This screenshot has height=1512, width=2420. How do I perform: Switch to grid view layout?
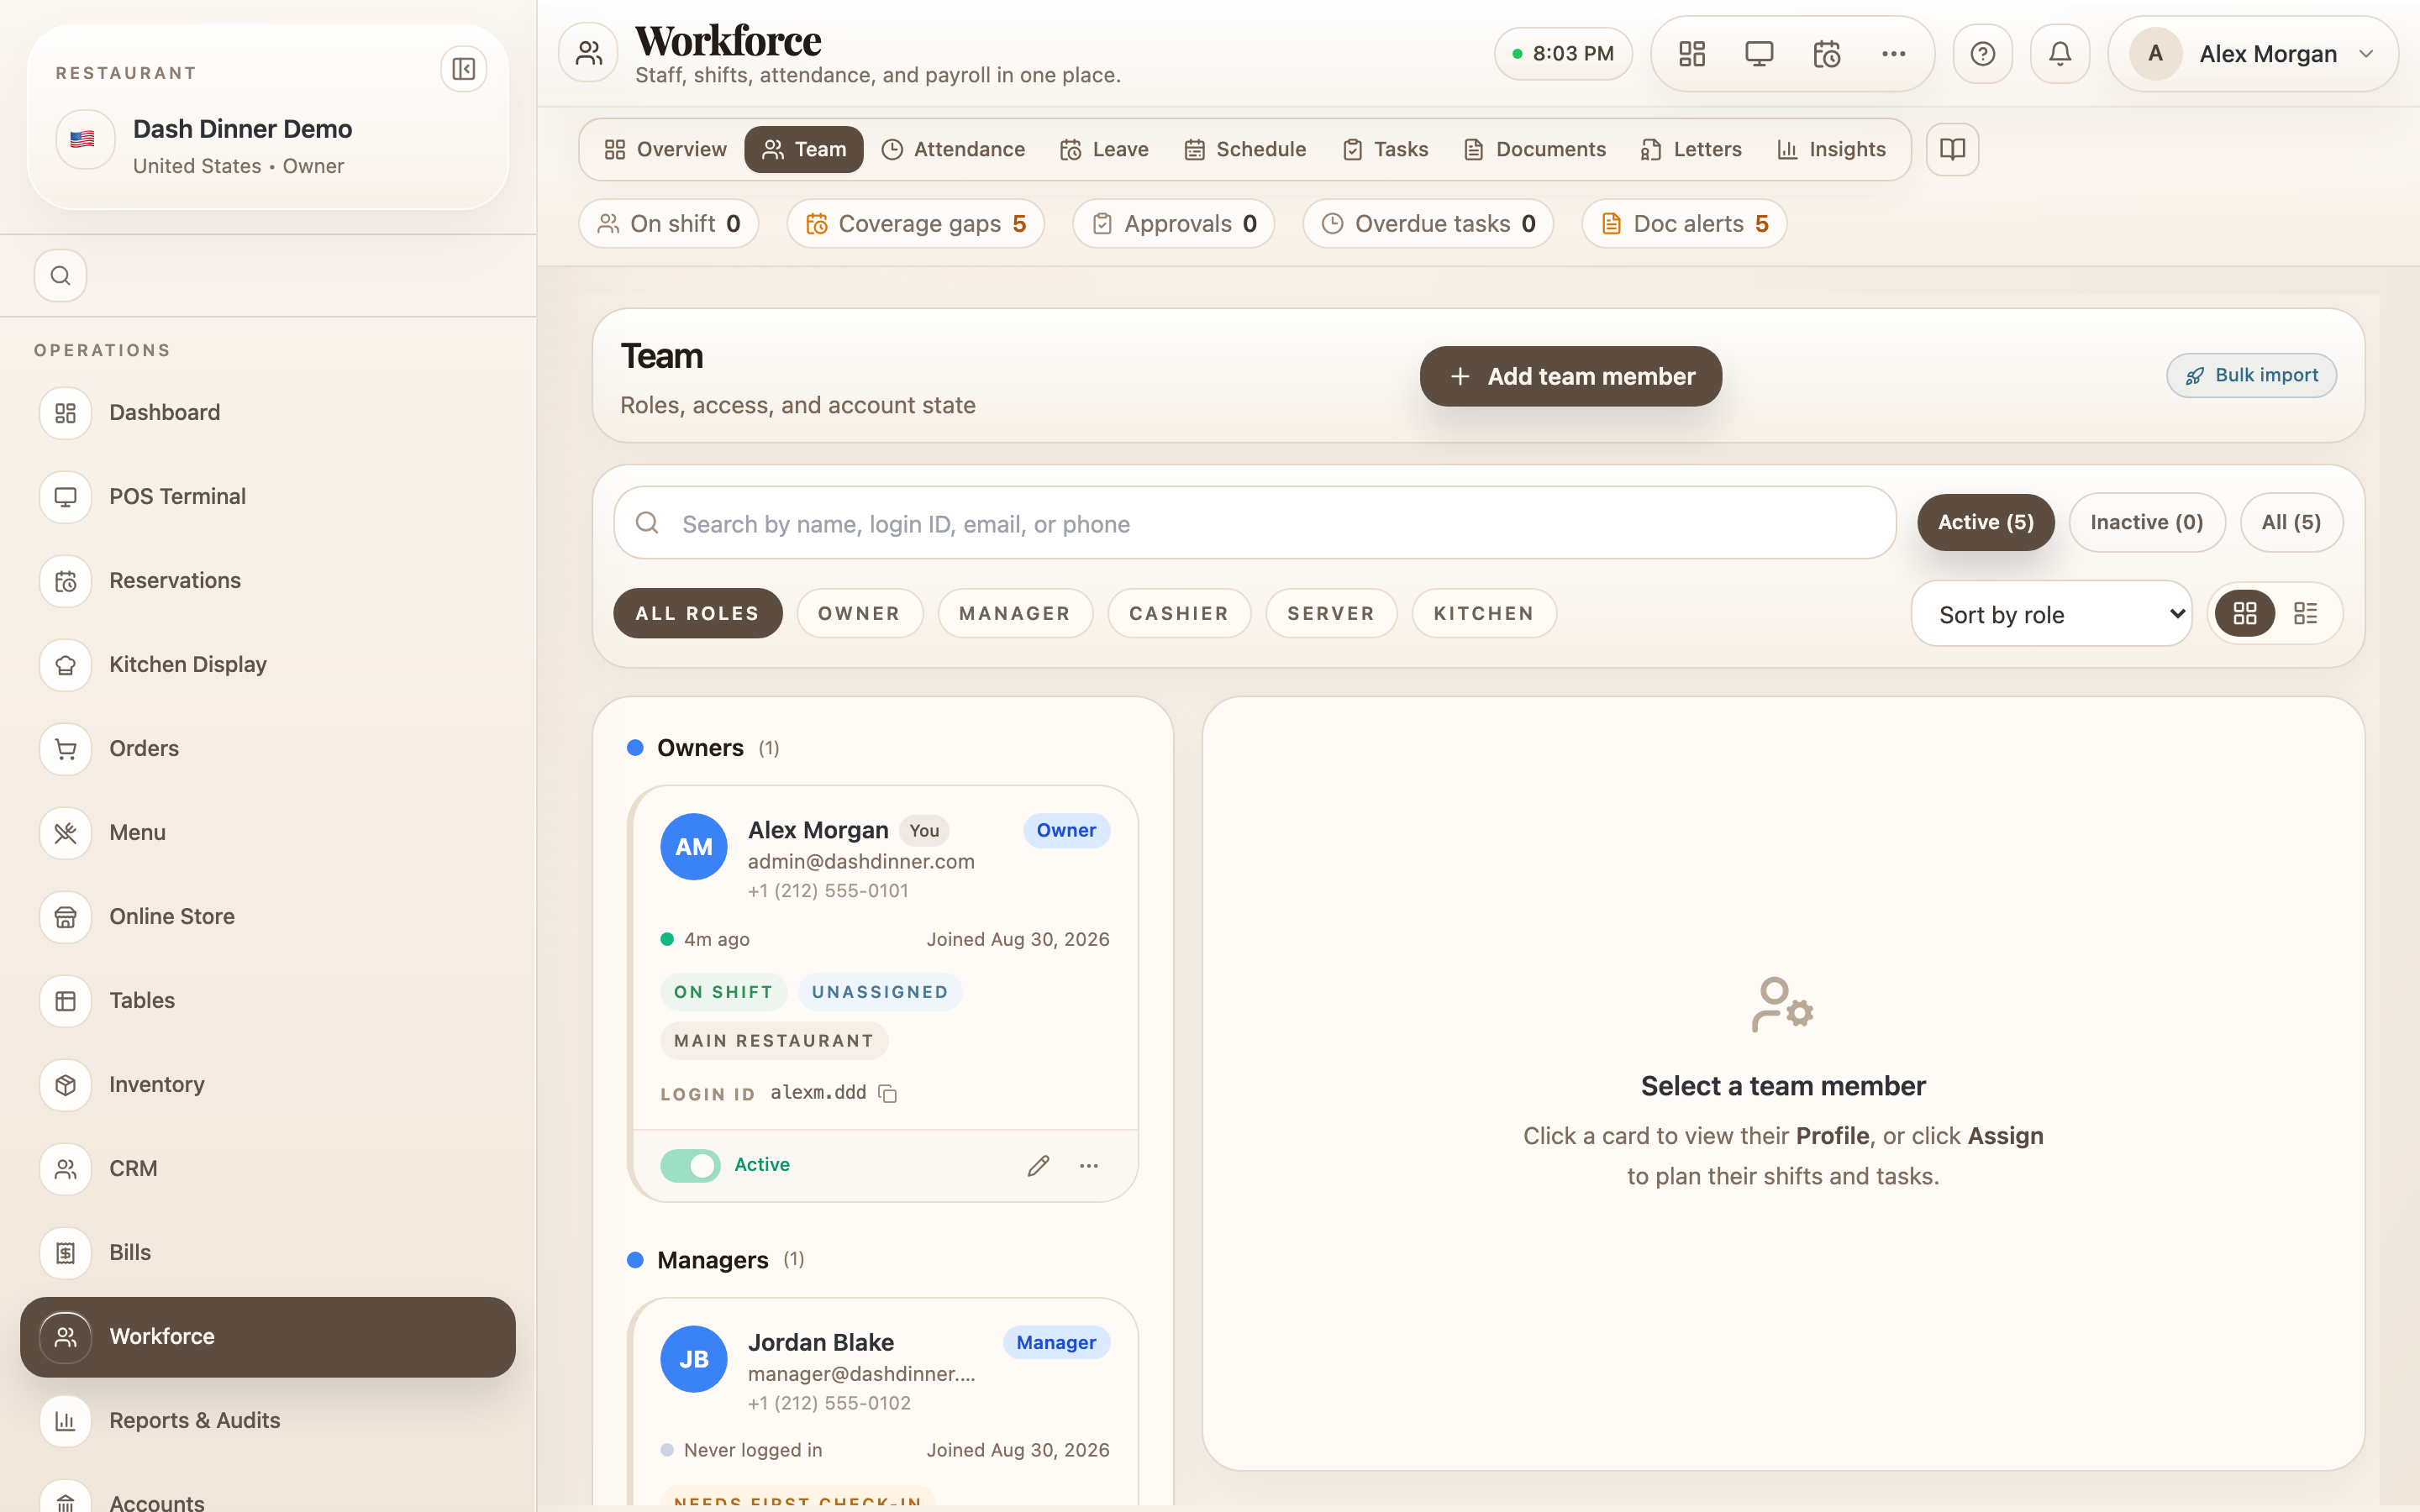[x=2245, y=613]
